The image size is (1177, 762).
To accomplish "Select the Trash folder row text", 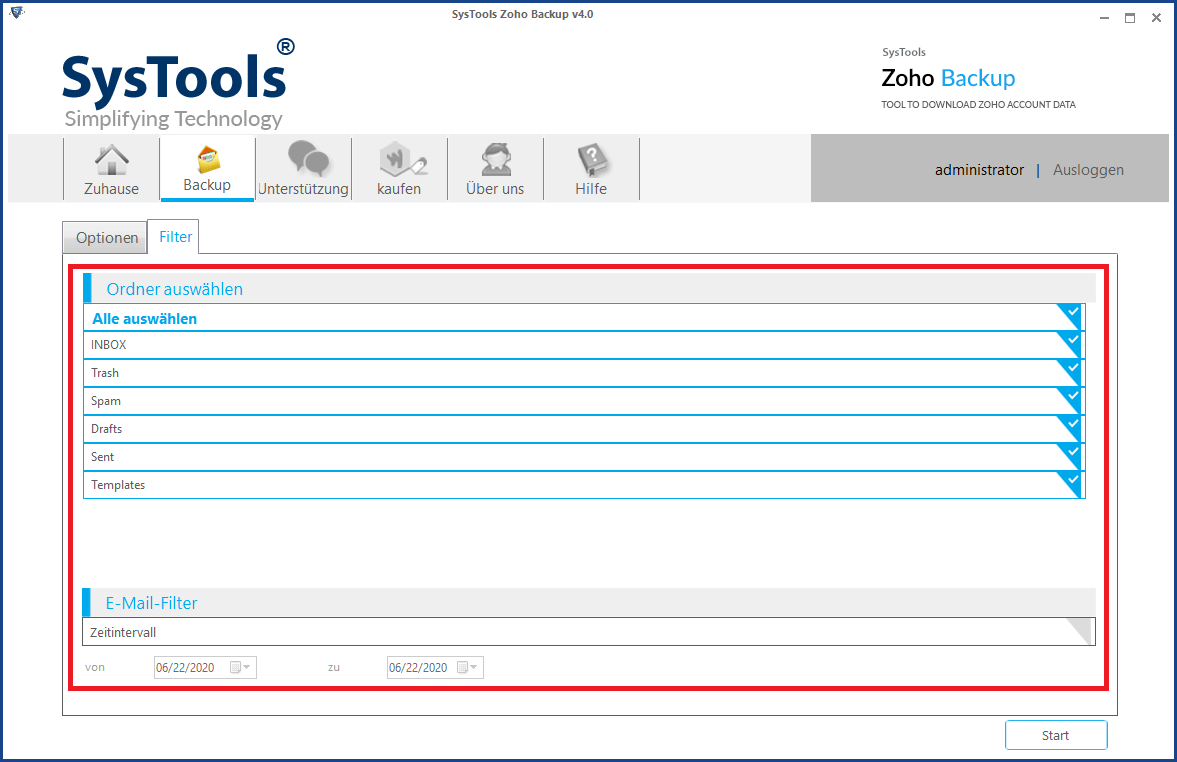I will pos(105,373).
